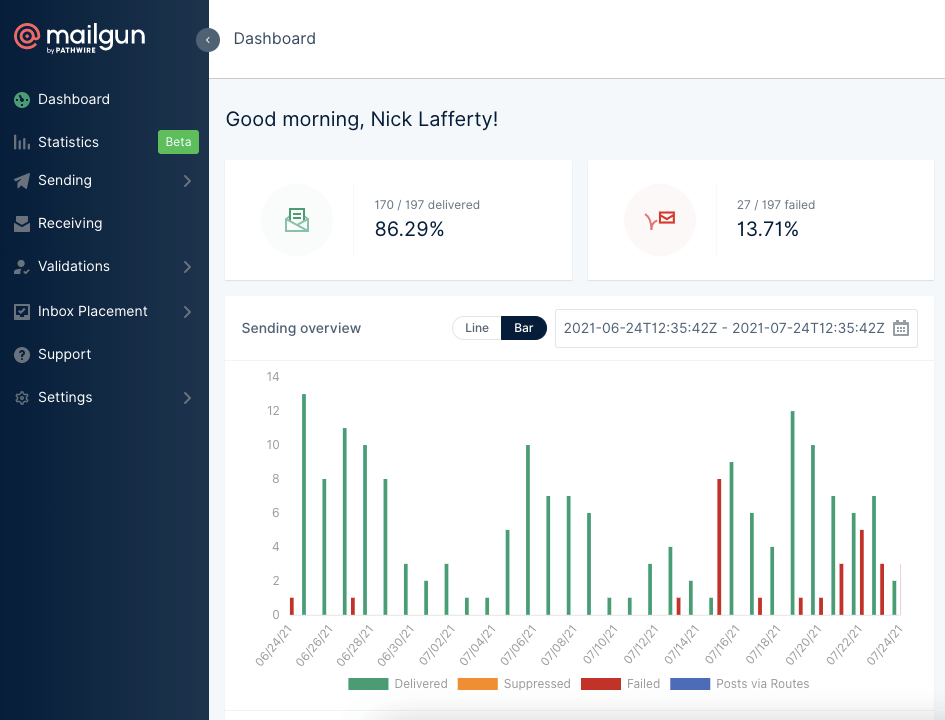Open the Dashboard from the sidebar icon
Image resolution: width=945 pixels, height=720 pixels.
21,99
